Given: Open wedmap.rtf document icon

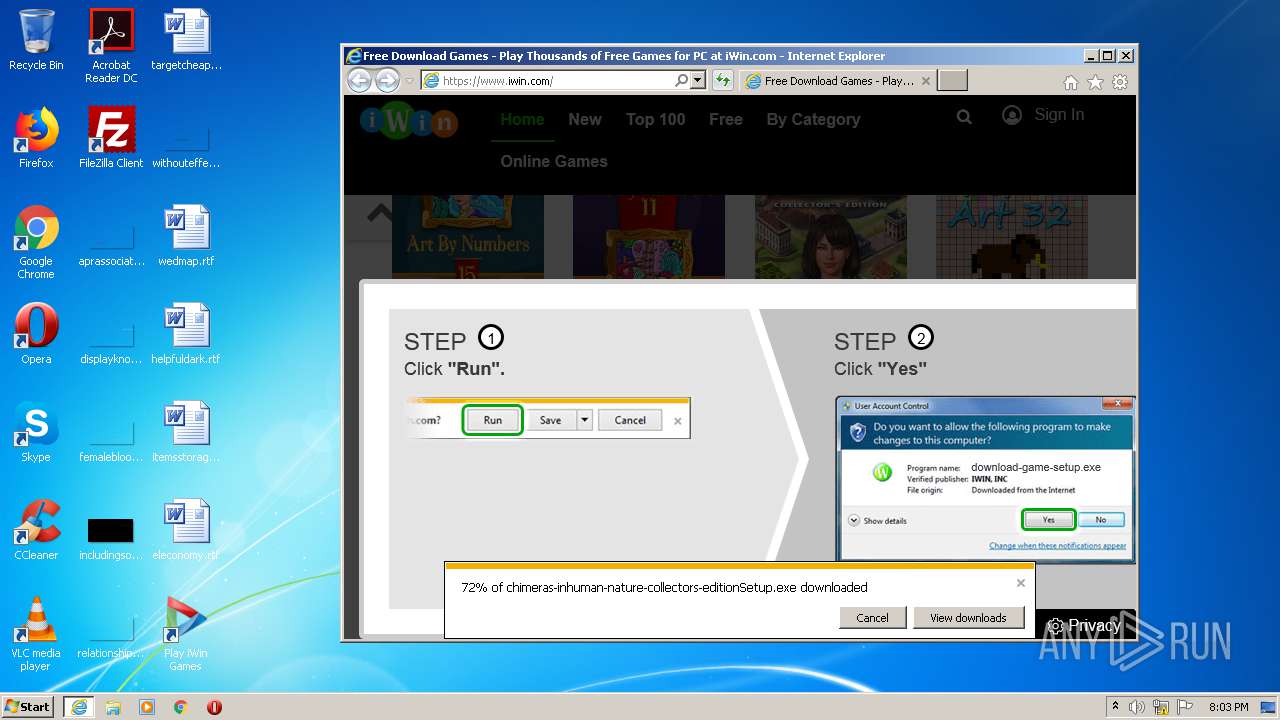Looking at the screenshot, I should [x=186, y=236].
